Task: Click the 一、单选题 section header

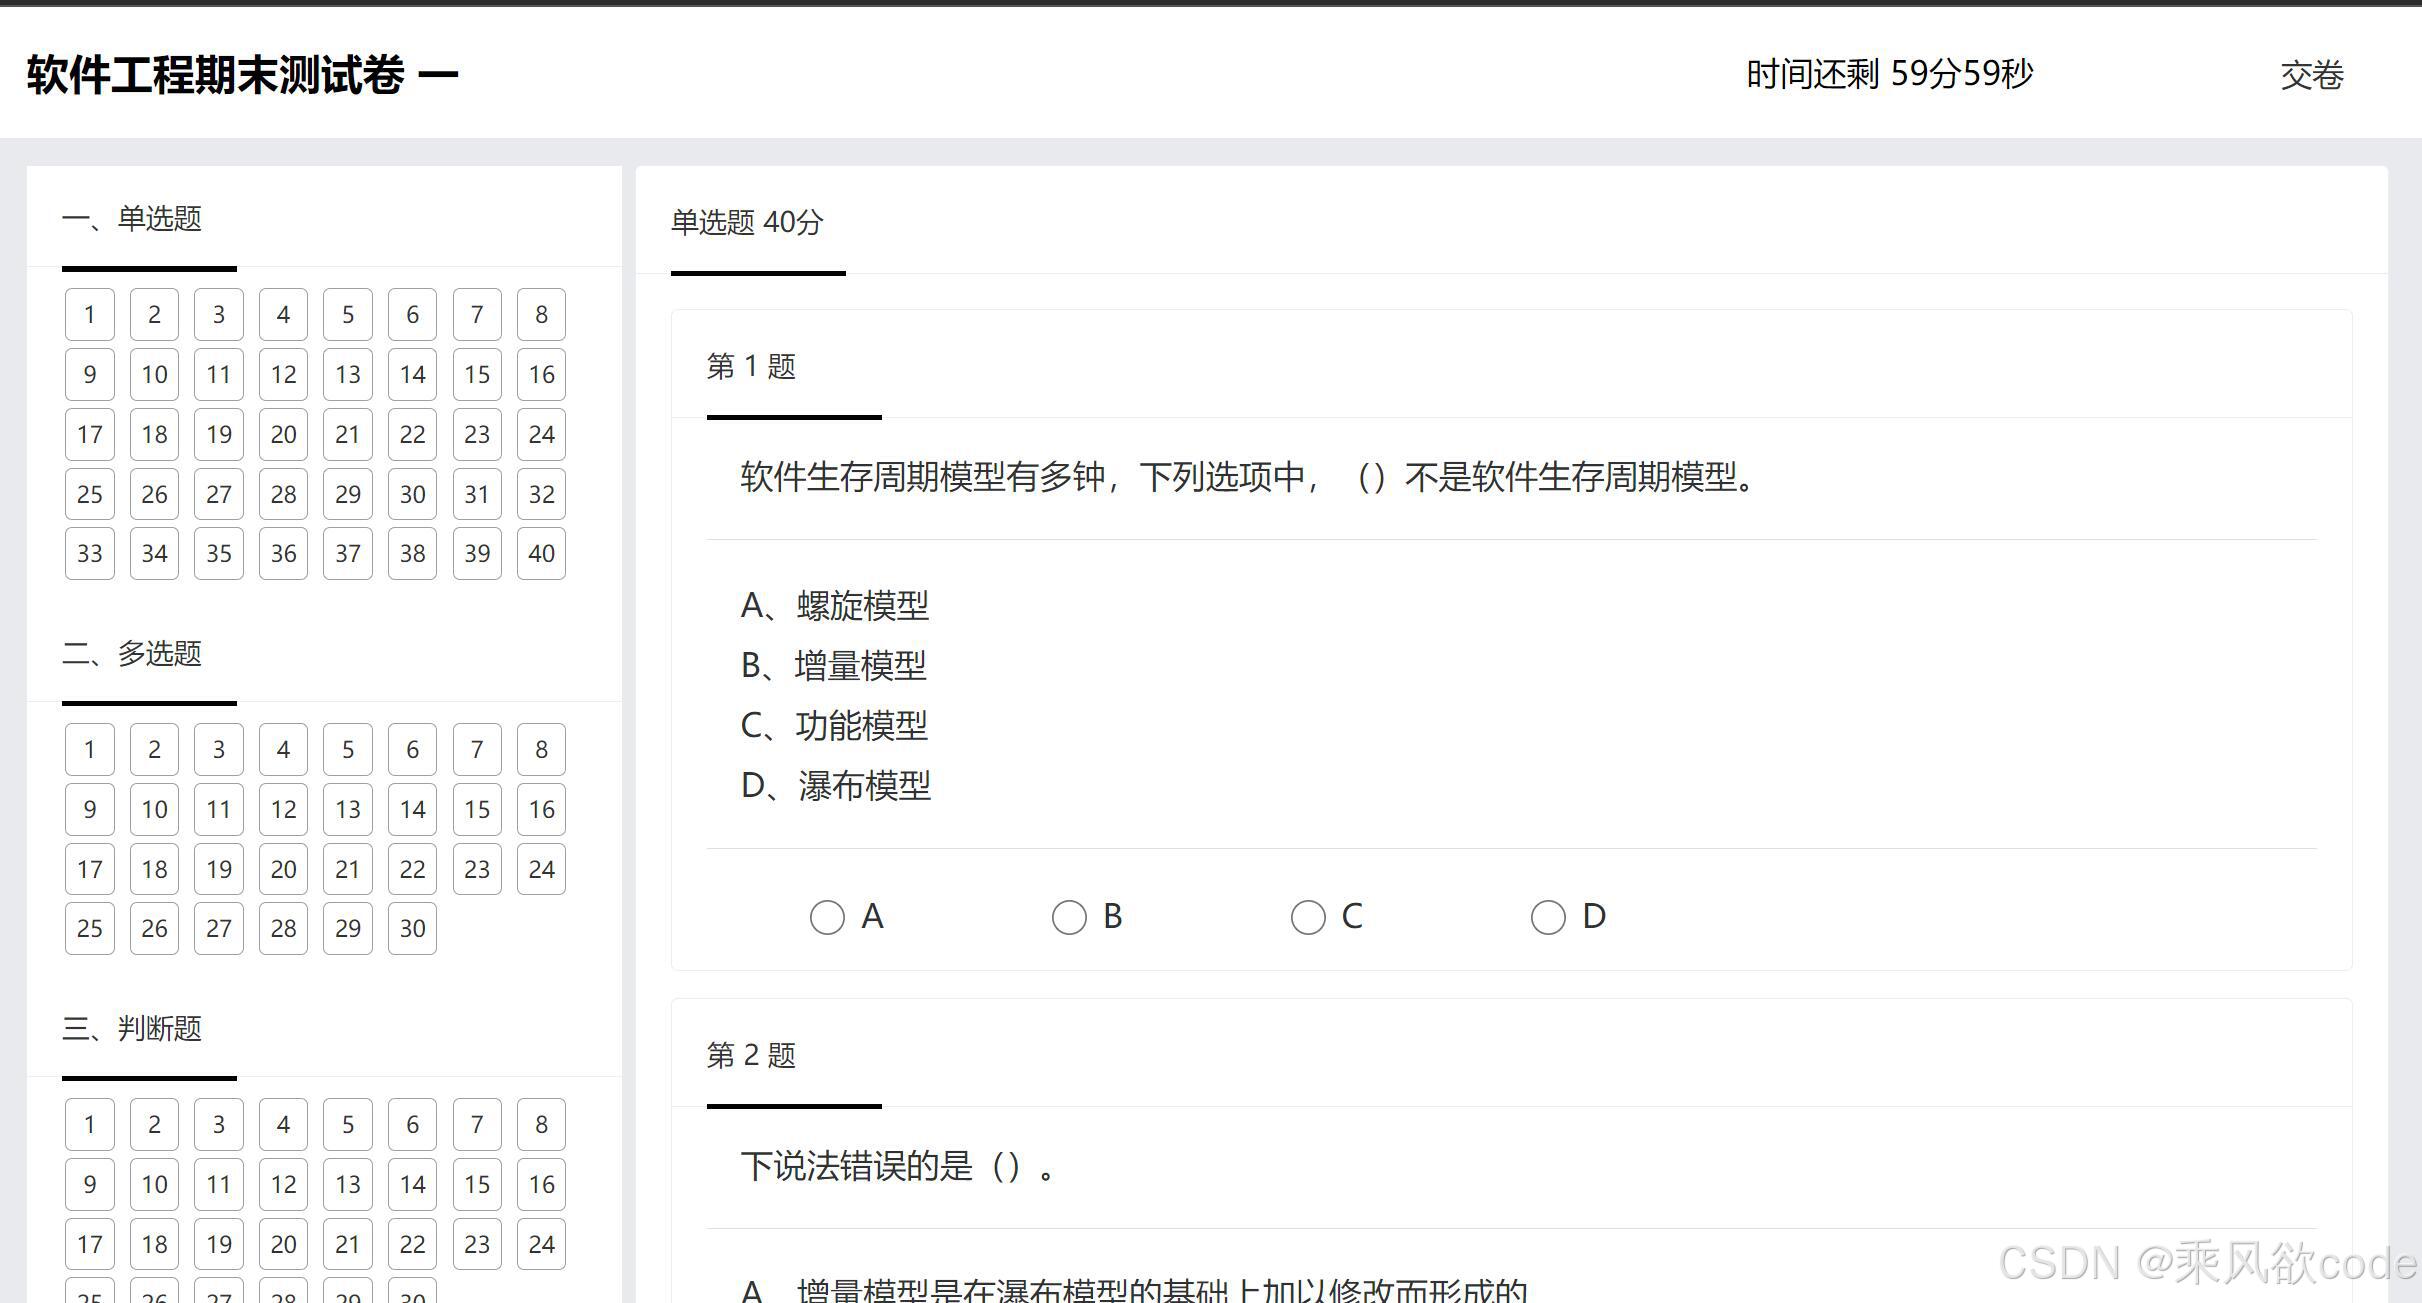Action: [x=133, y=218]
